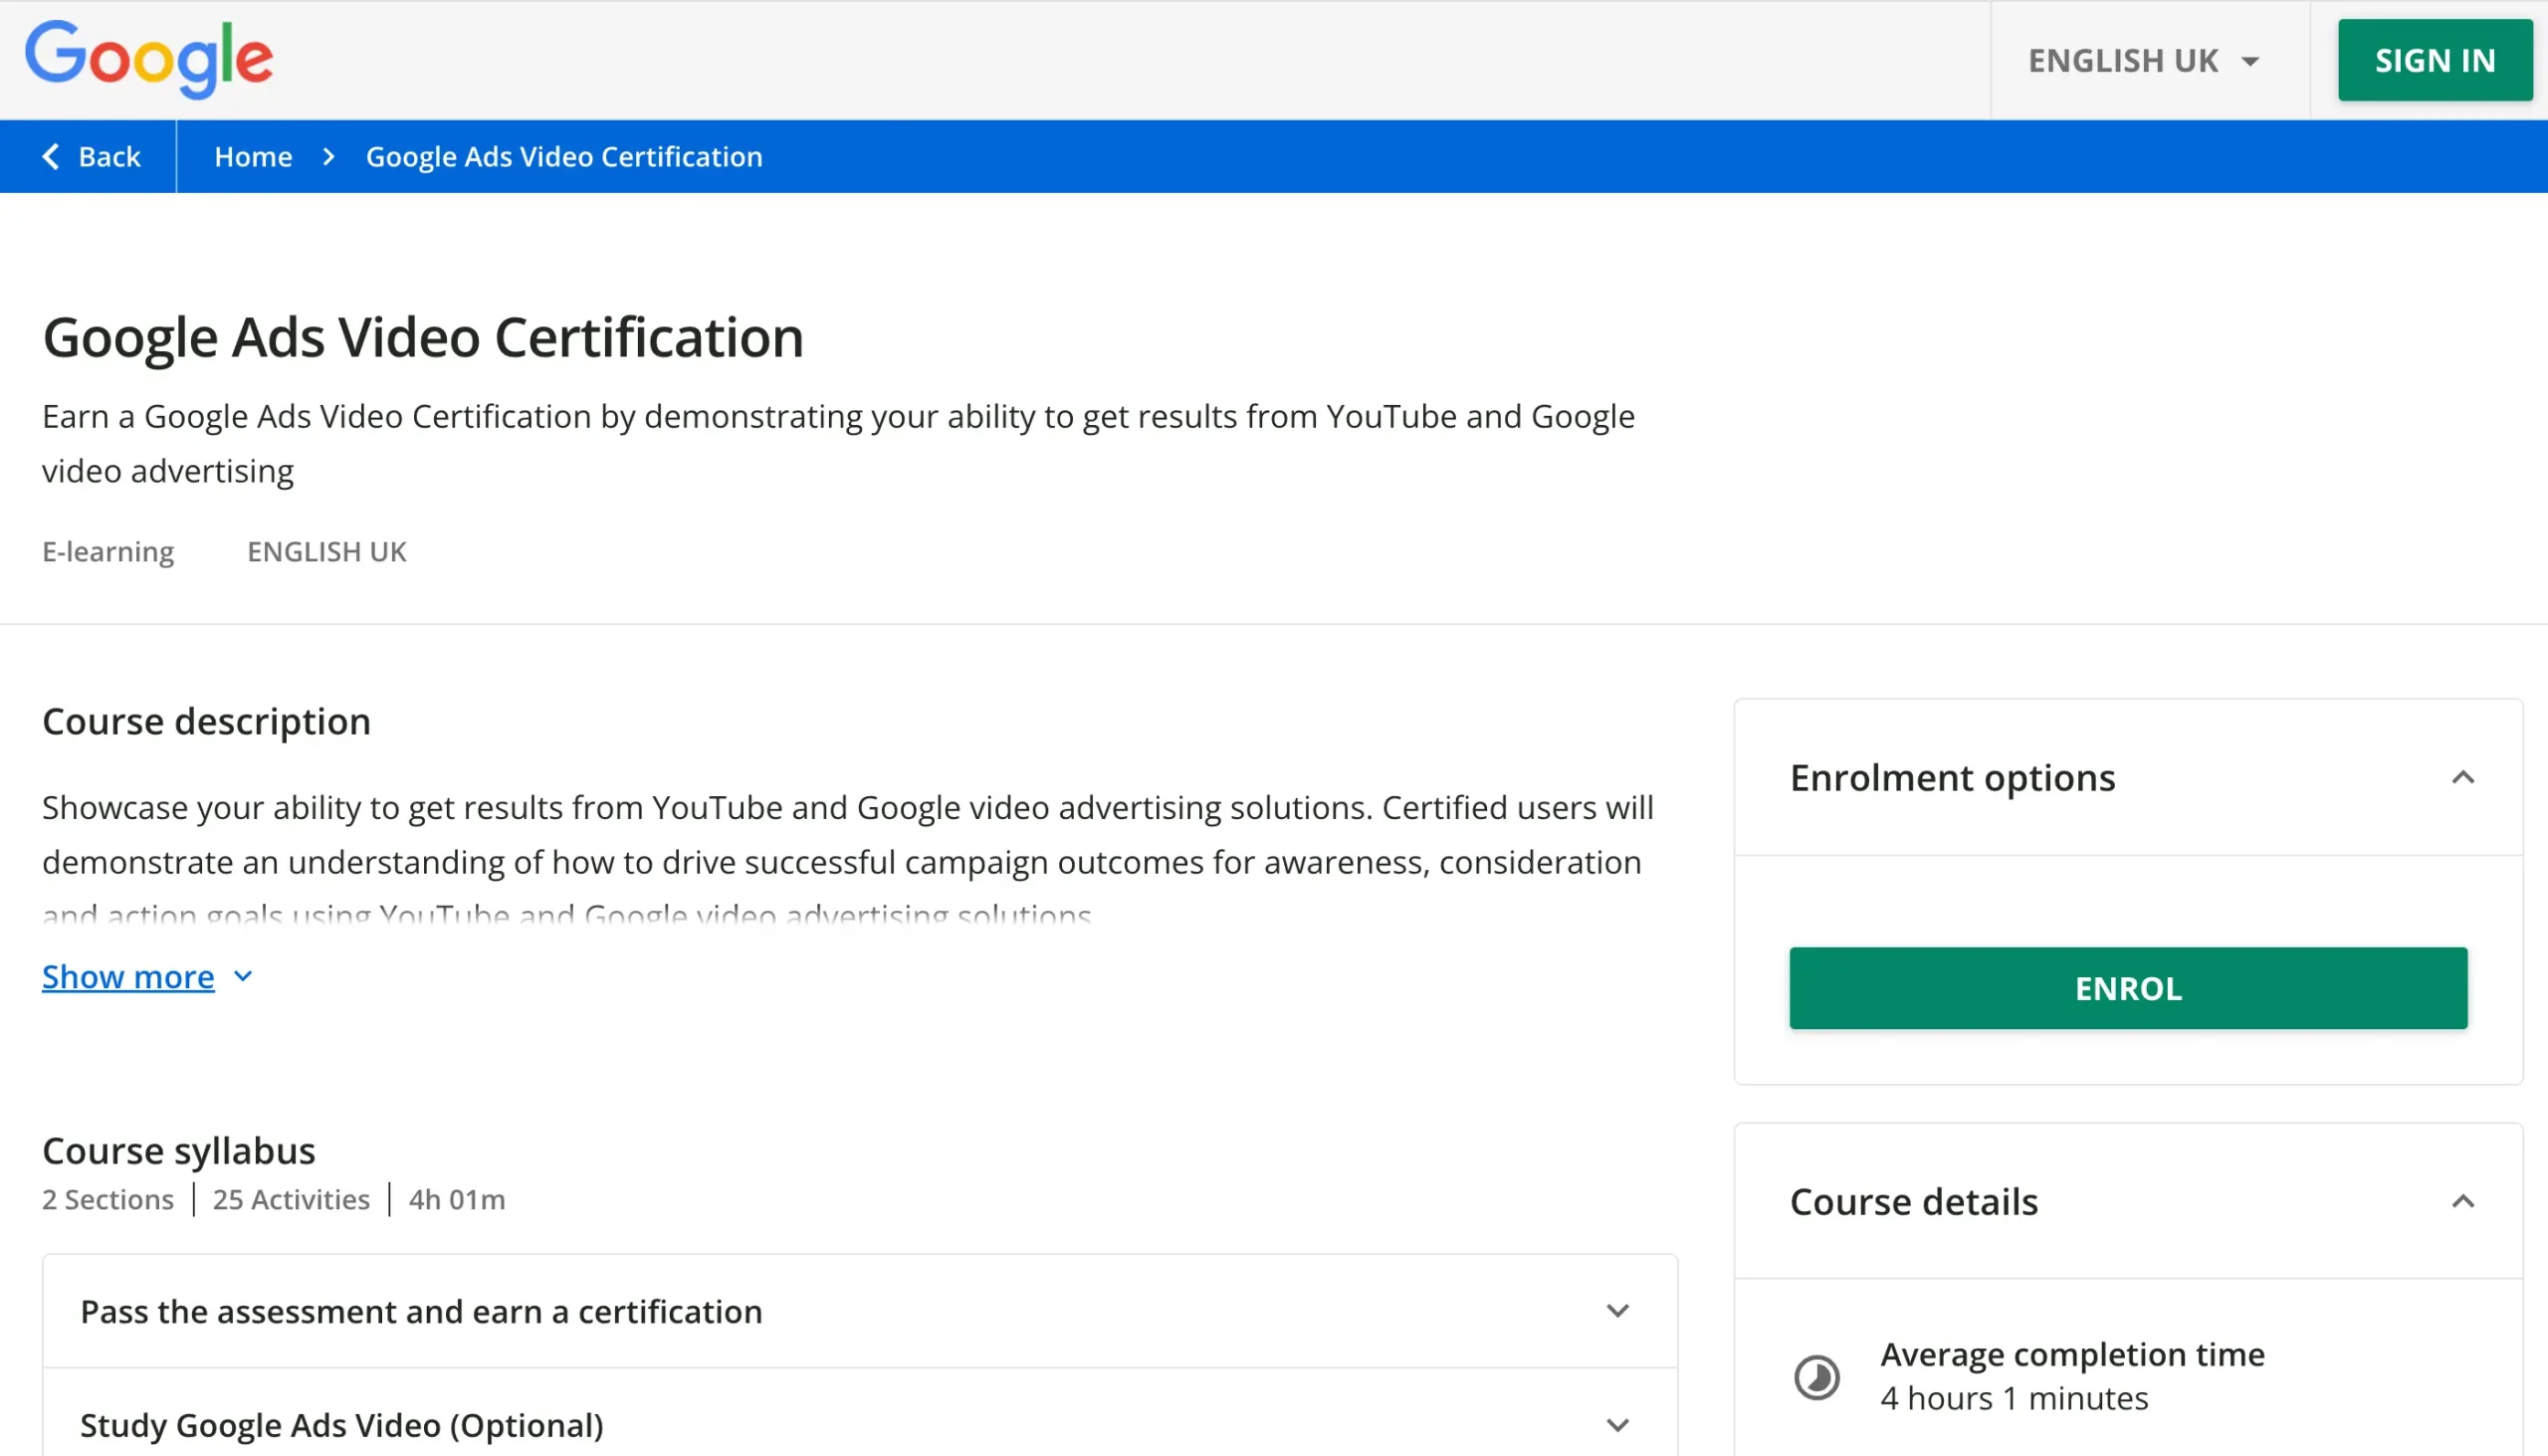Collapse the Course details panel
This screenshot has height=1456, width=2548.
2462,1201
